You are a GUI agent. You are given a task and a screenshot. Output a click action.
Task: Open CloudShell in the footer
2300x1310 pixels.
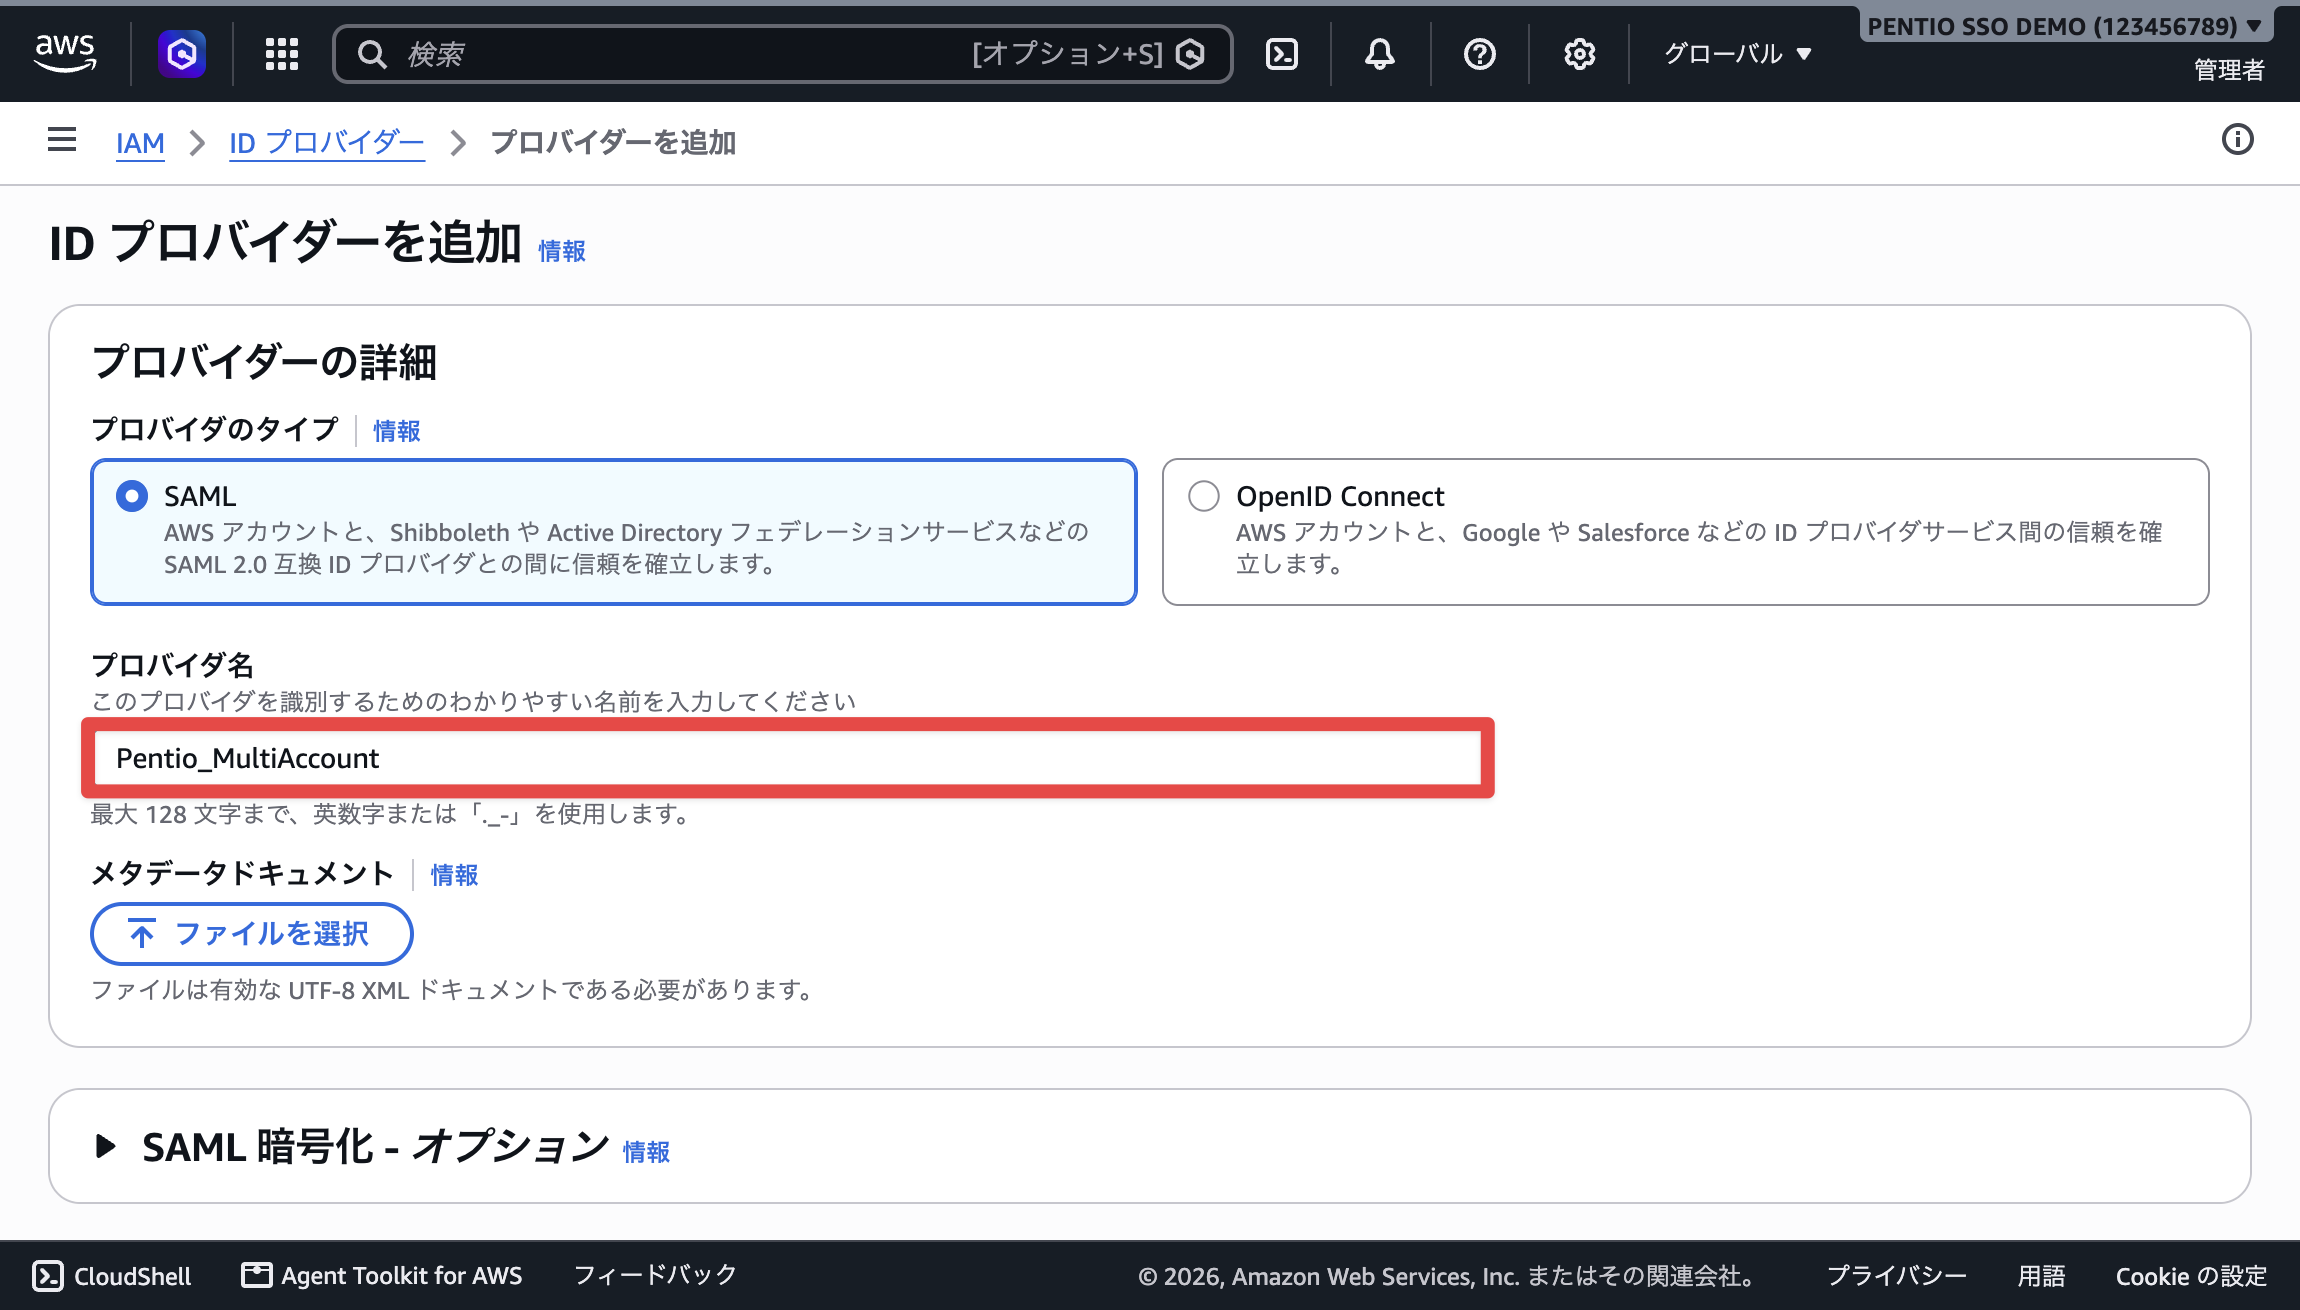(112, 1276)
